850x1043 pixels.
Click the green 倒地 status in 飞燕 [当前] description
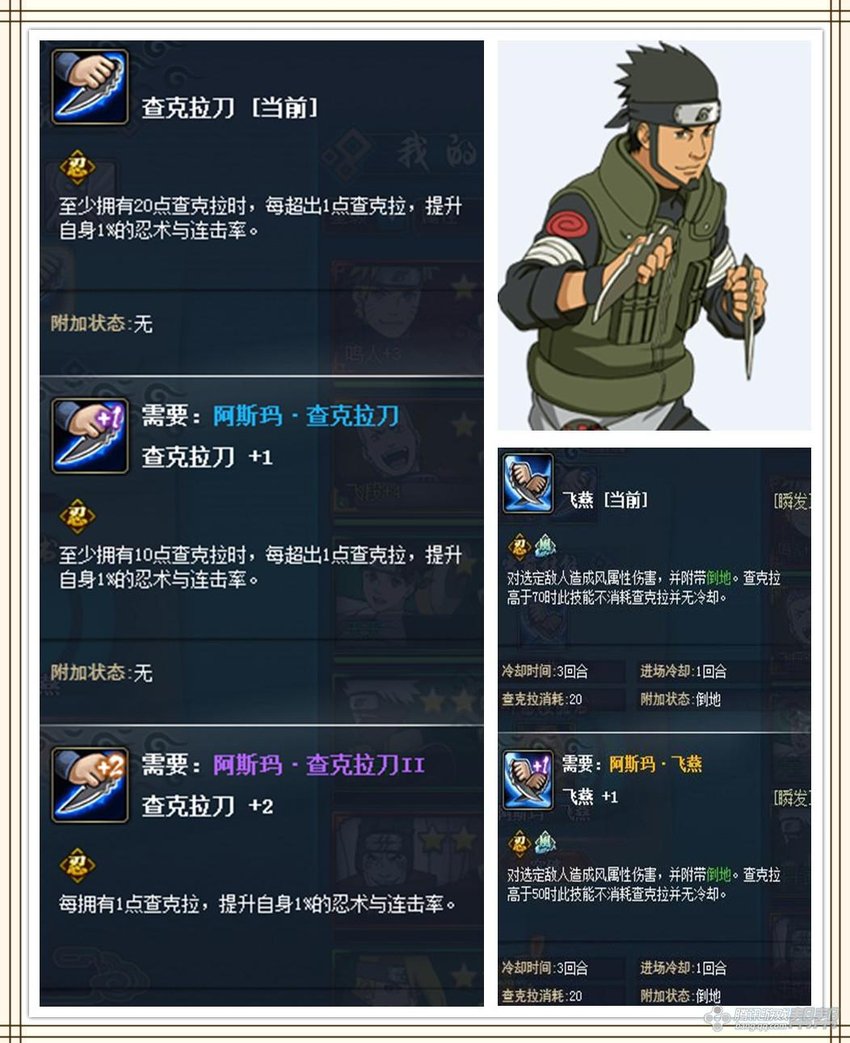(x=719, y=578)
